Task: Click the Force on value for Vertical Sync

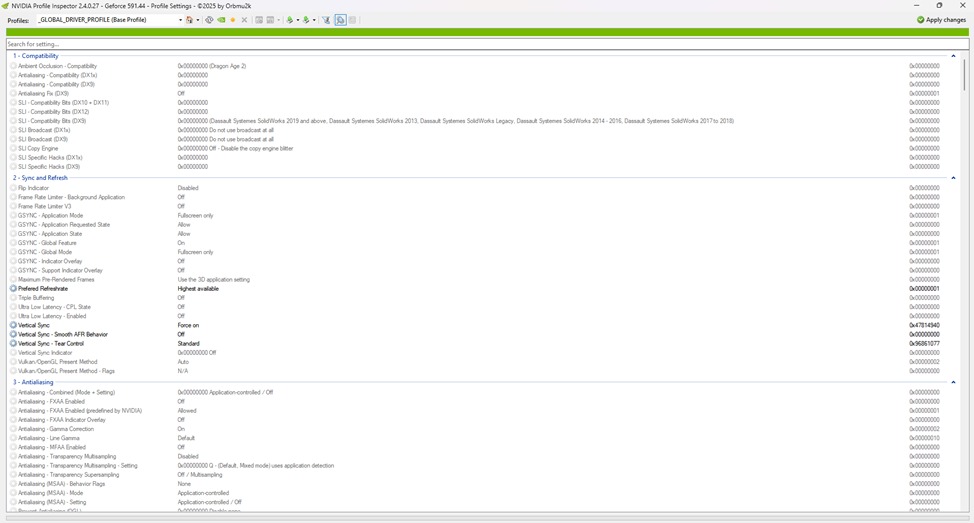Action: (x=188, y=325)
